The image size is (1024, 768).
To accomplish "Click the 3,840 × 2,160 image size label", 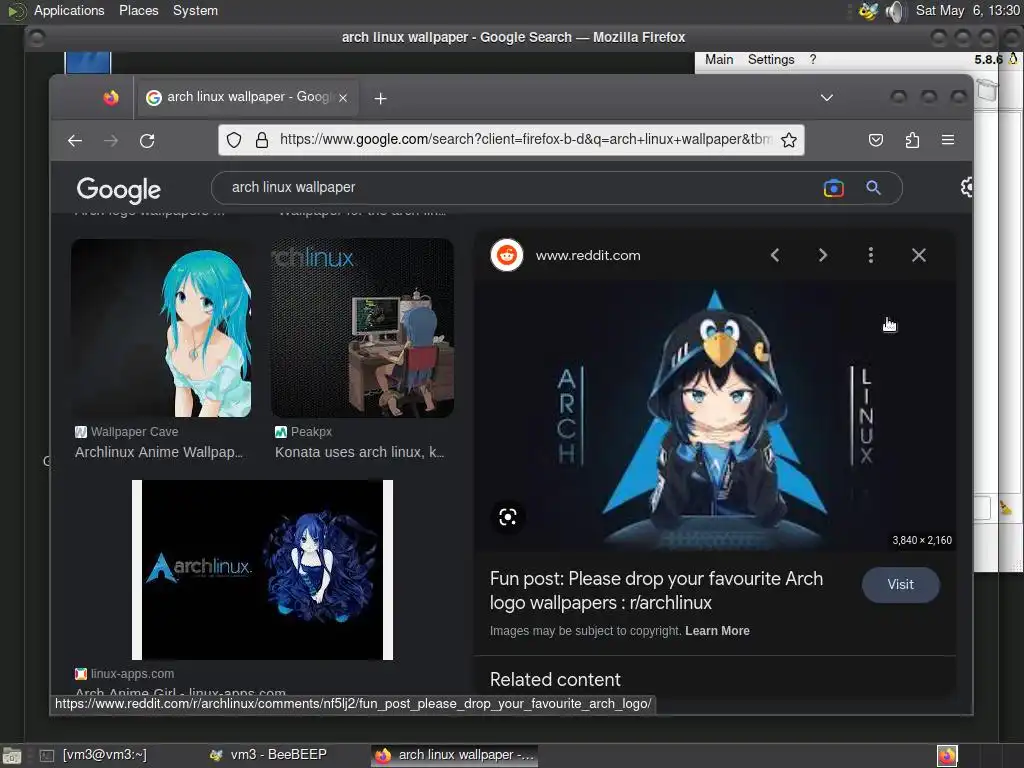I will coord(921,540).
